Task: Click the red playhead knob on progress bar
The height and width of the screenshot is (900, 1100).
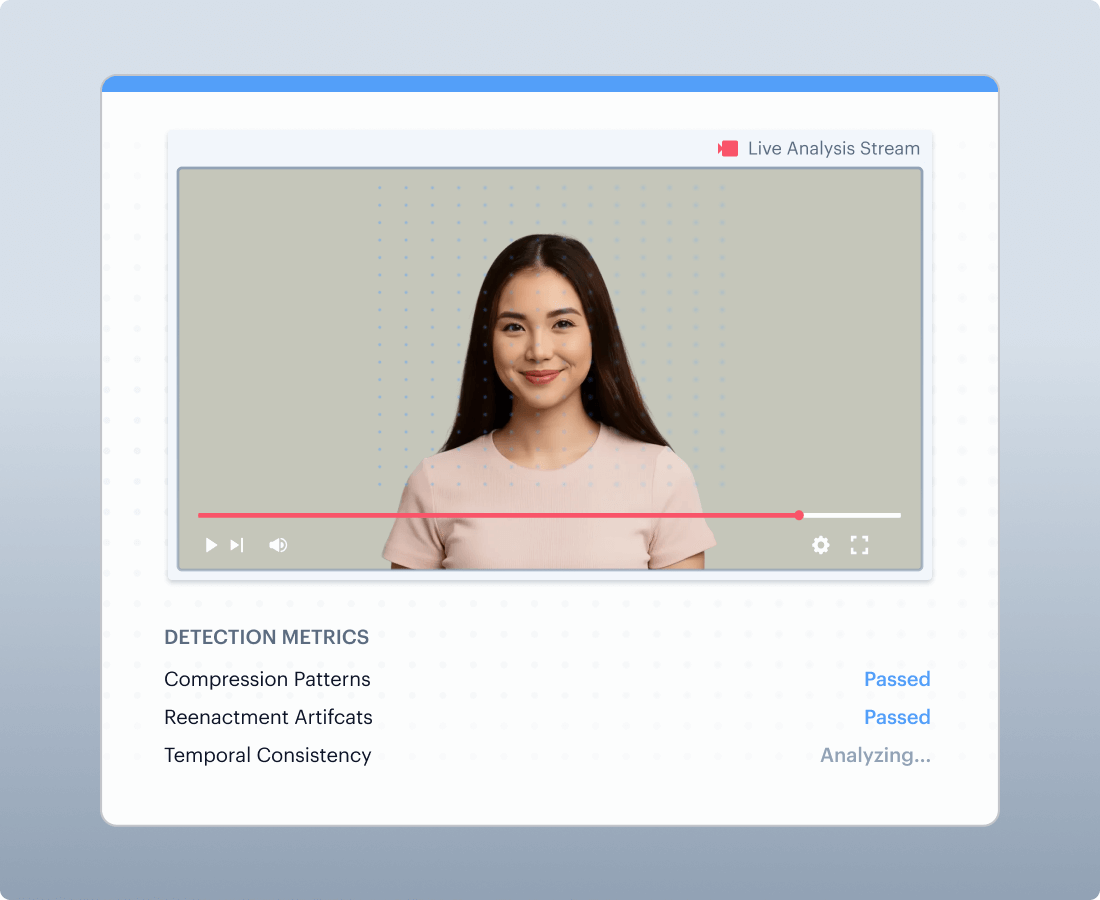Action: point(799,515)
